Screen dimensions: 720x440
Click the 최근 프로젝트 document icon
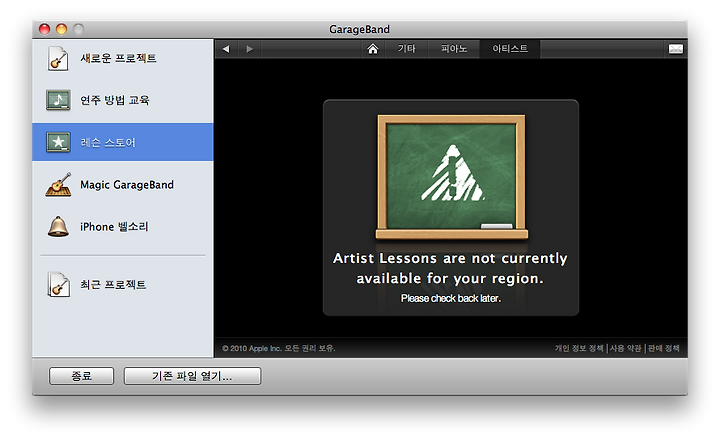(58, 285)
